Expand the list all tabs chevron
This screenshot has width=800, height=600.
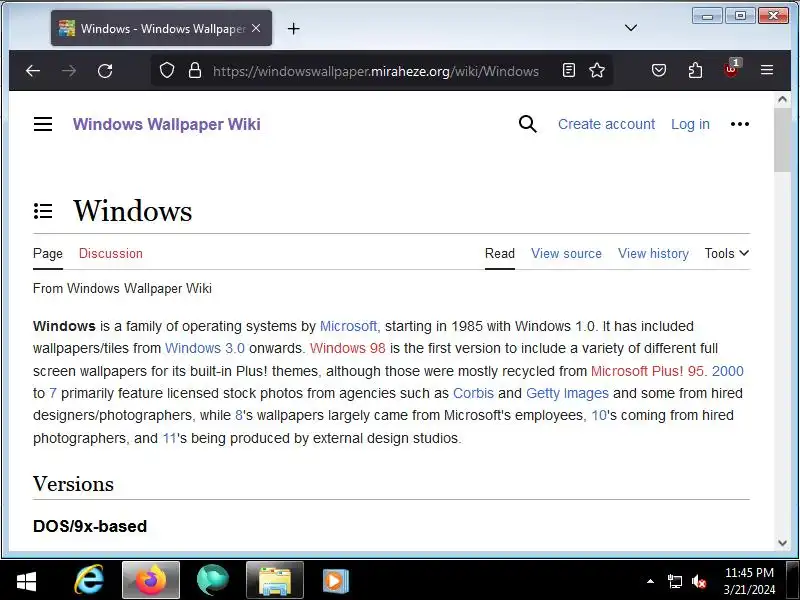point(631,28)
